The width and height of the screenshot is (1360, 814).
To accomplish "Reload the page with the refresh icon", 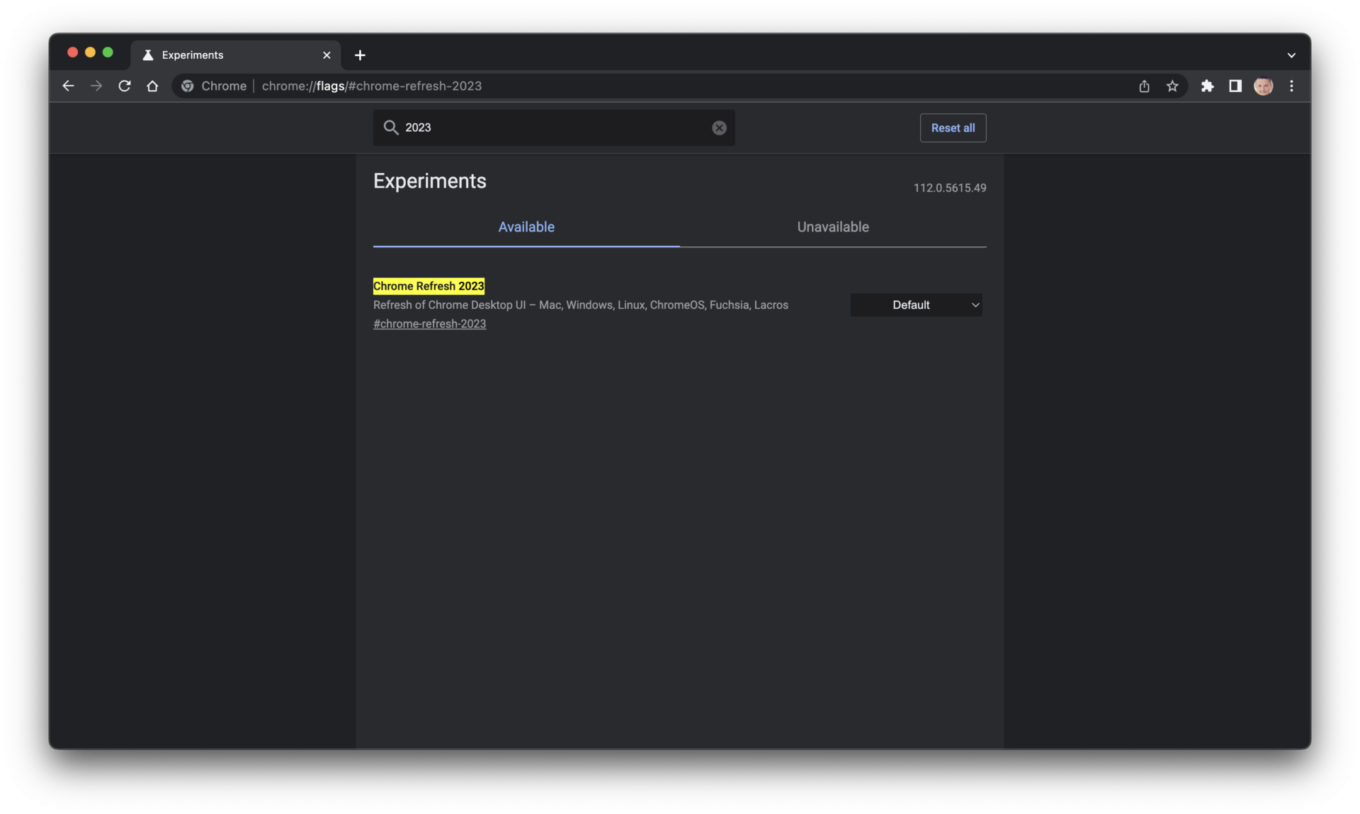I will (124, 86).
